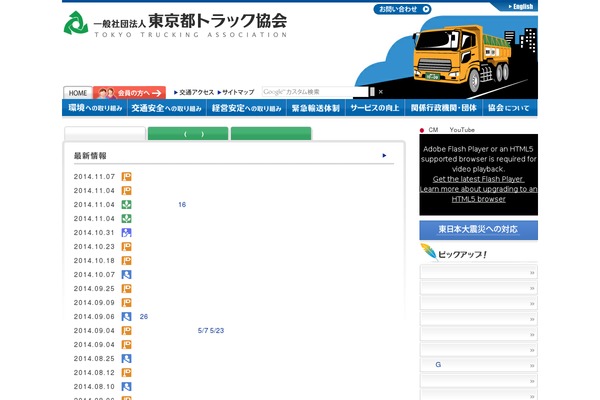Click the date text 2014.10.07
Viewport: 600px width, 400px height.
tap(94, 274)
